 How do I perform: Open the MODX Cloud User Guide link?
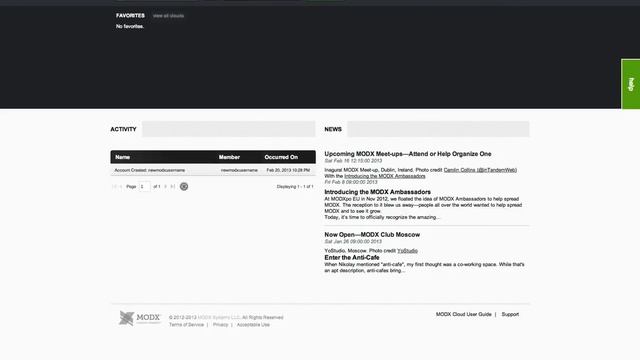[464, 315]
